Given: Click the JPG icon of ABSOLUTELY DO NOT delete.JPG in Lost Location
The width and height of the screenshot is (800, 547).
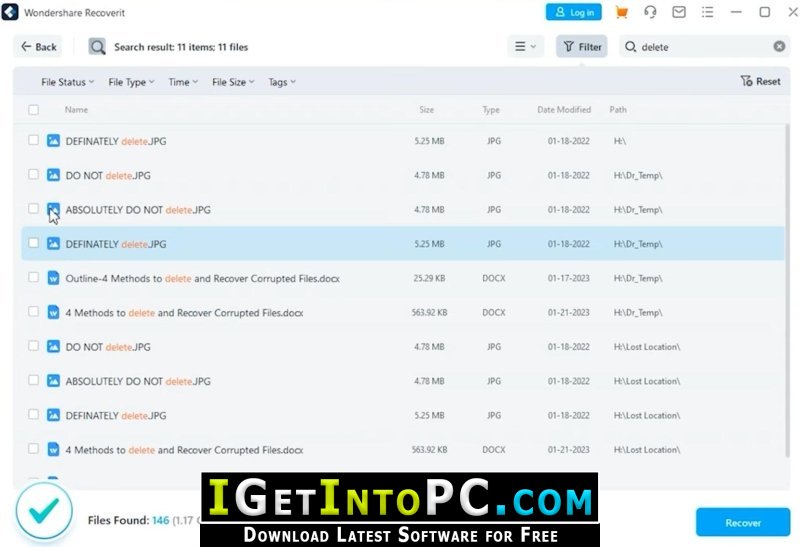Looking at the screenshot, I should coord(53,381).
